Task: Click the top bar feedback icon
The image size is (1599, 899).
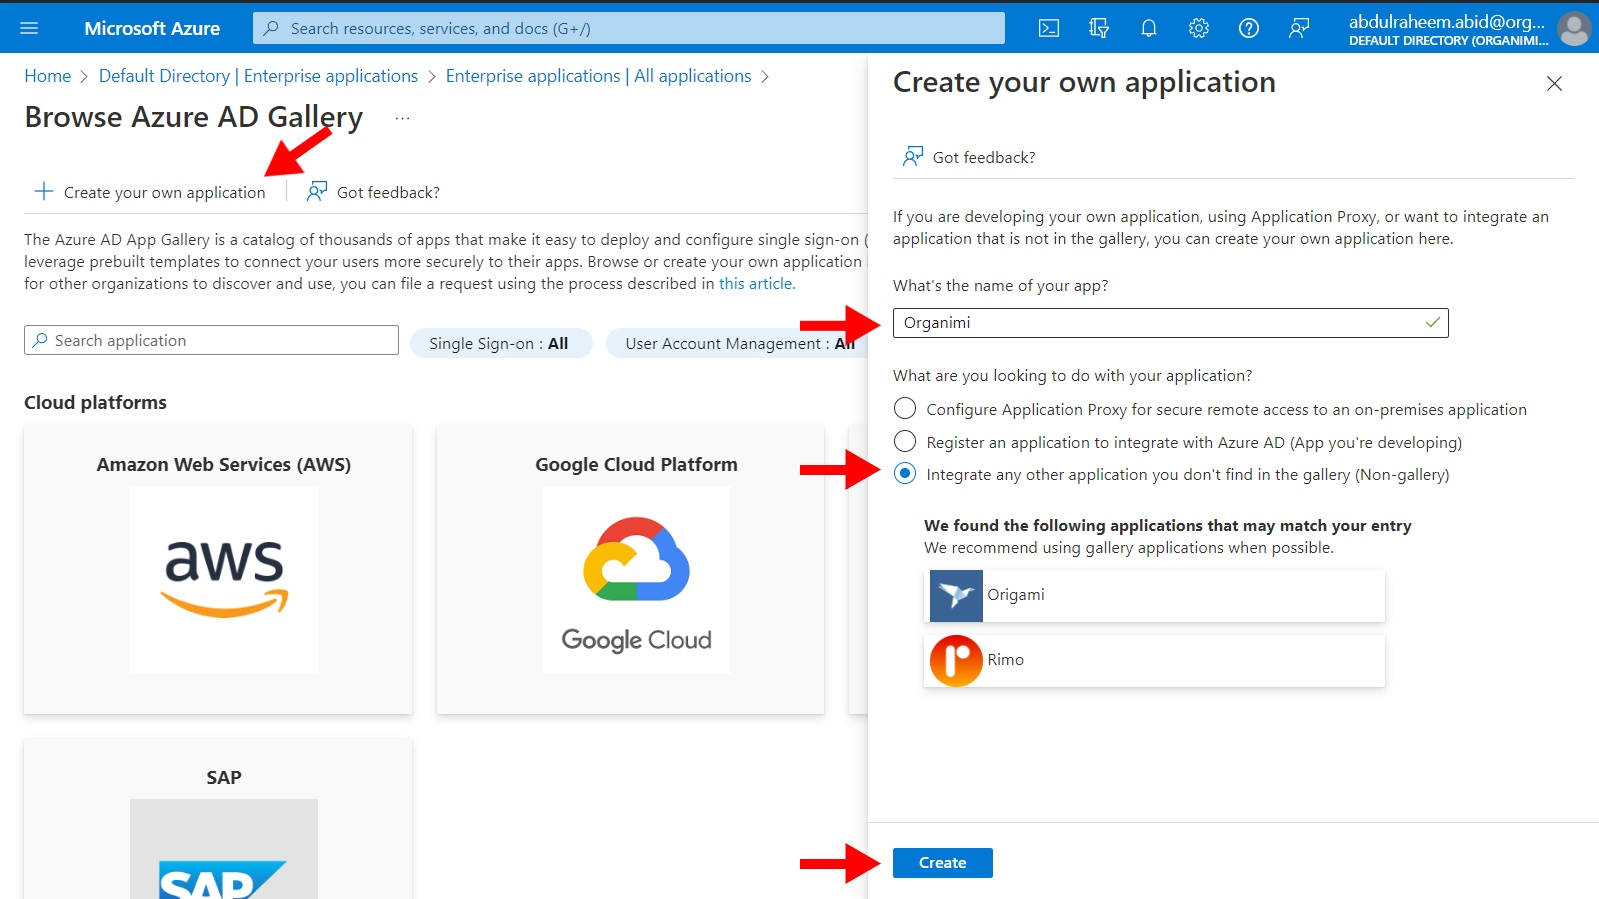Action: pyautogui.click(x=1299, y=28)
